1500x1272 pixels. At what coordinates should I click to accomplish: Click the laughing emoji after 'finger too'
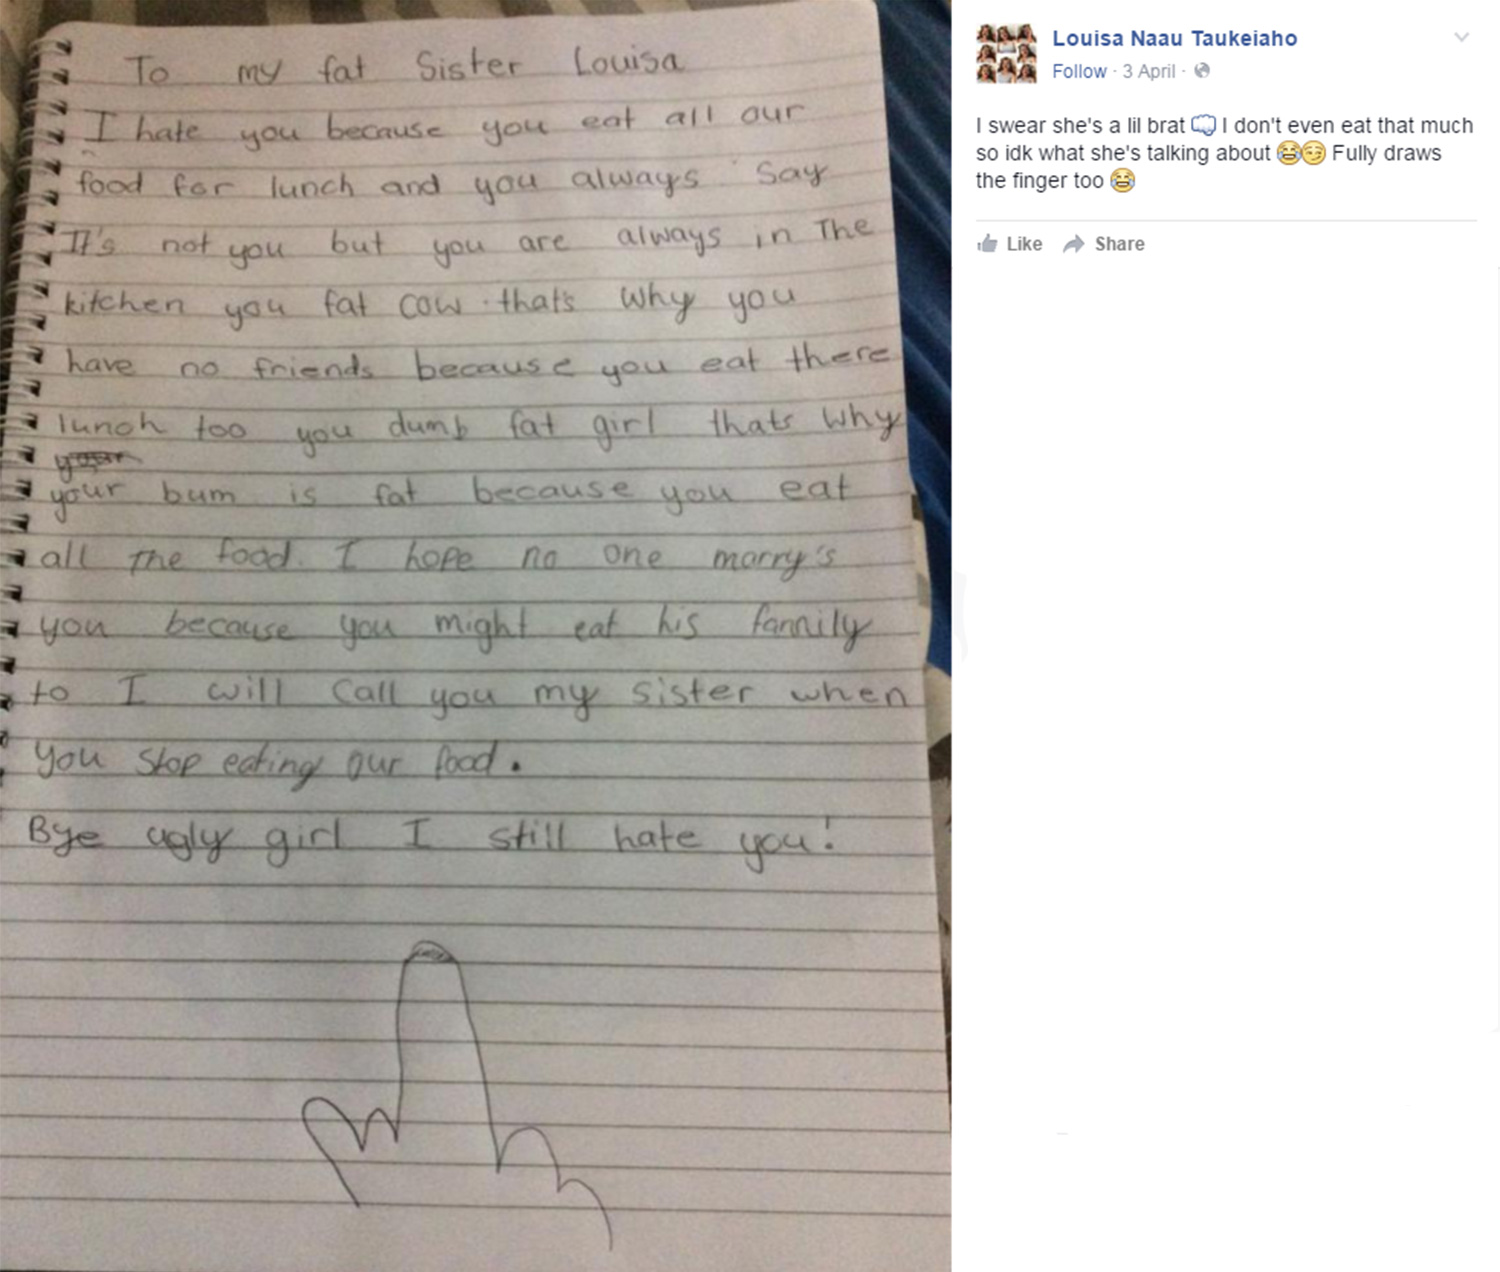(x=1123, y=181)
